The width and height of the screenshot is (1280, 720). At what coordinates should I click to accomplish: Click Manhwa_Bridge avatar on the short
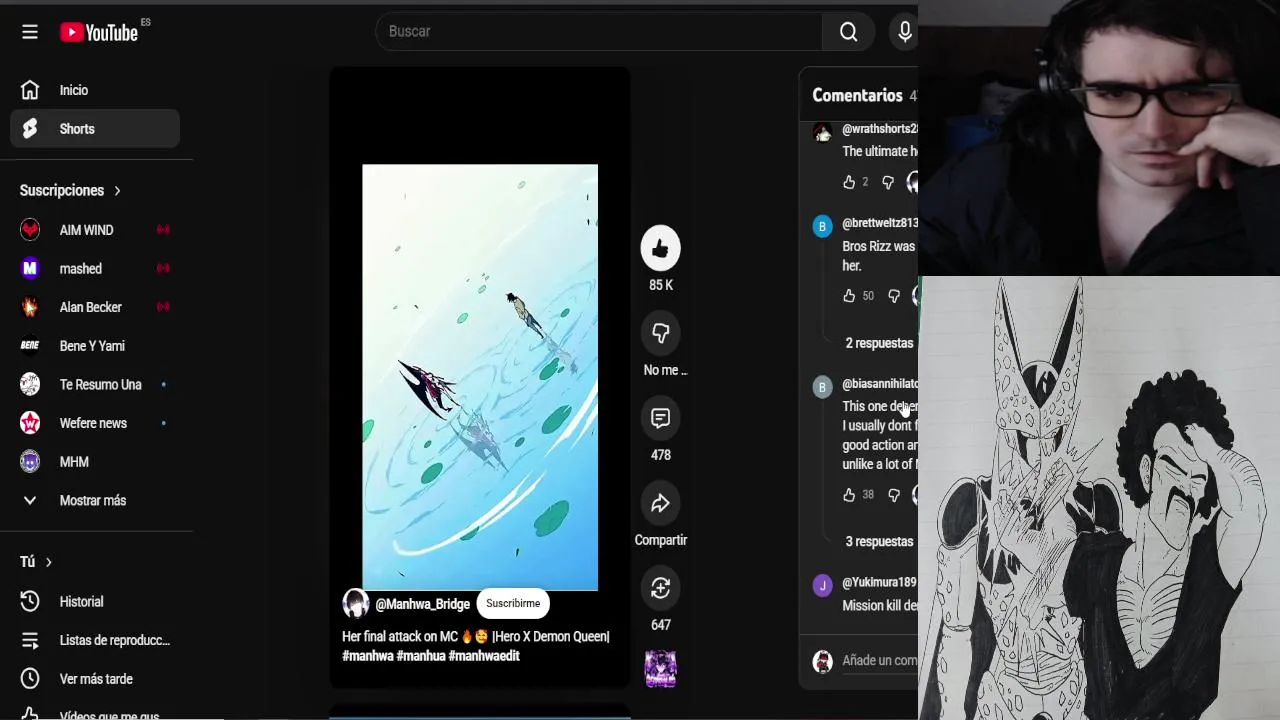356,604
